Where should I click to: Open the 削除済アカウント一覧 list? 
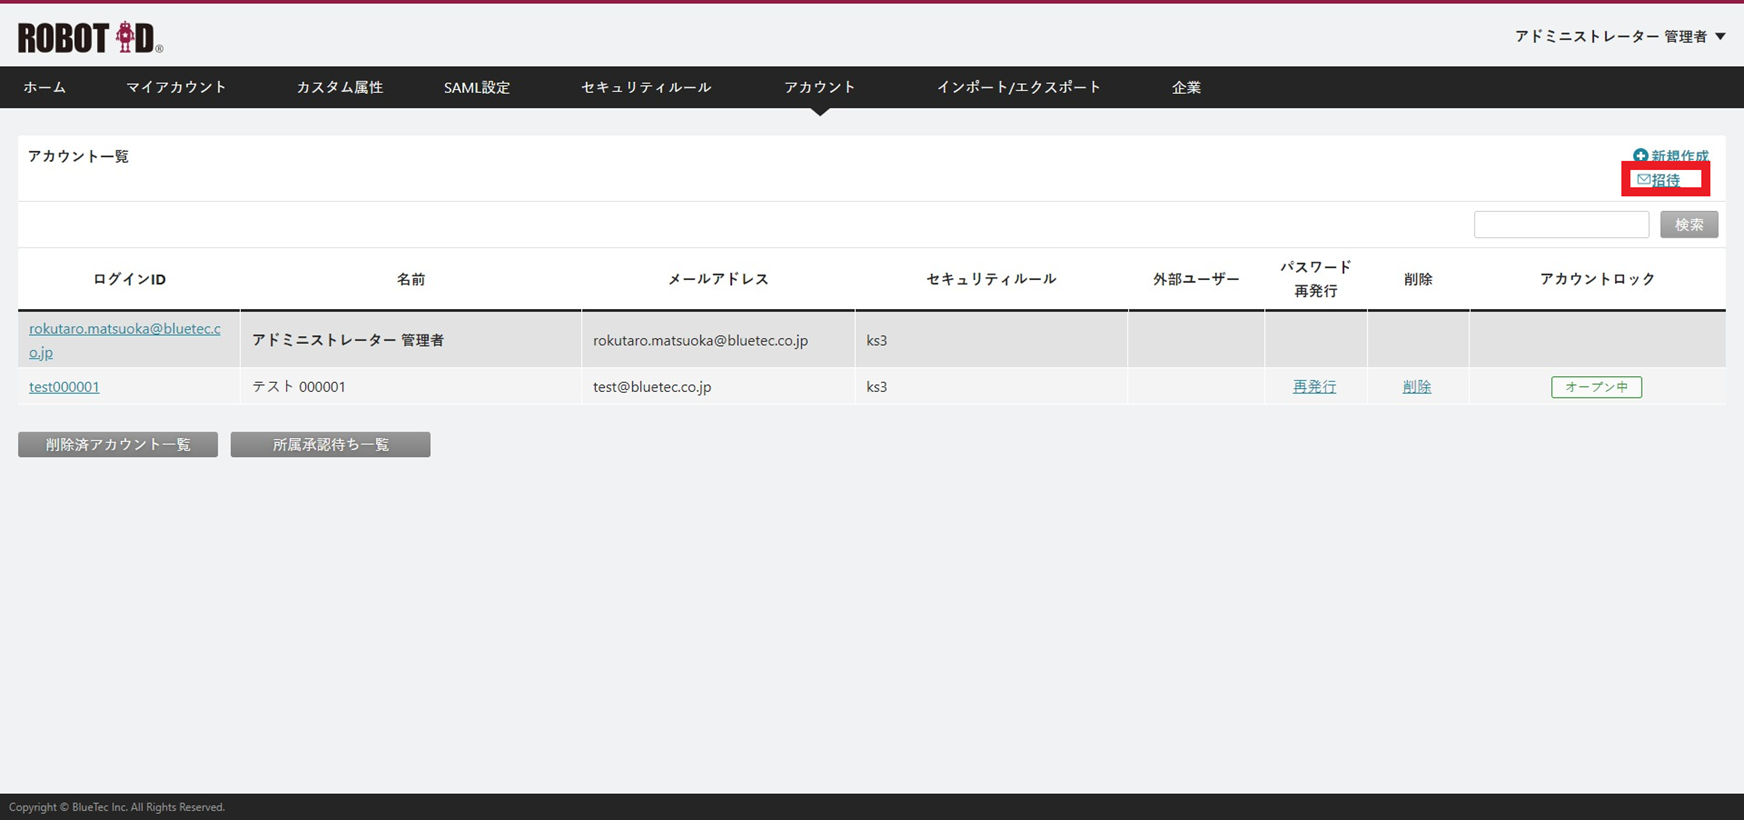coord(118,445)
